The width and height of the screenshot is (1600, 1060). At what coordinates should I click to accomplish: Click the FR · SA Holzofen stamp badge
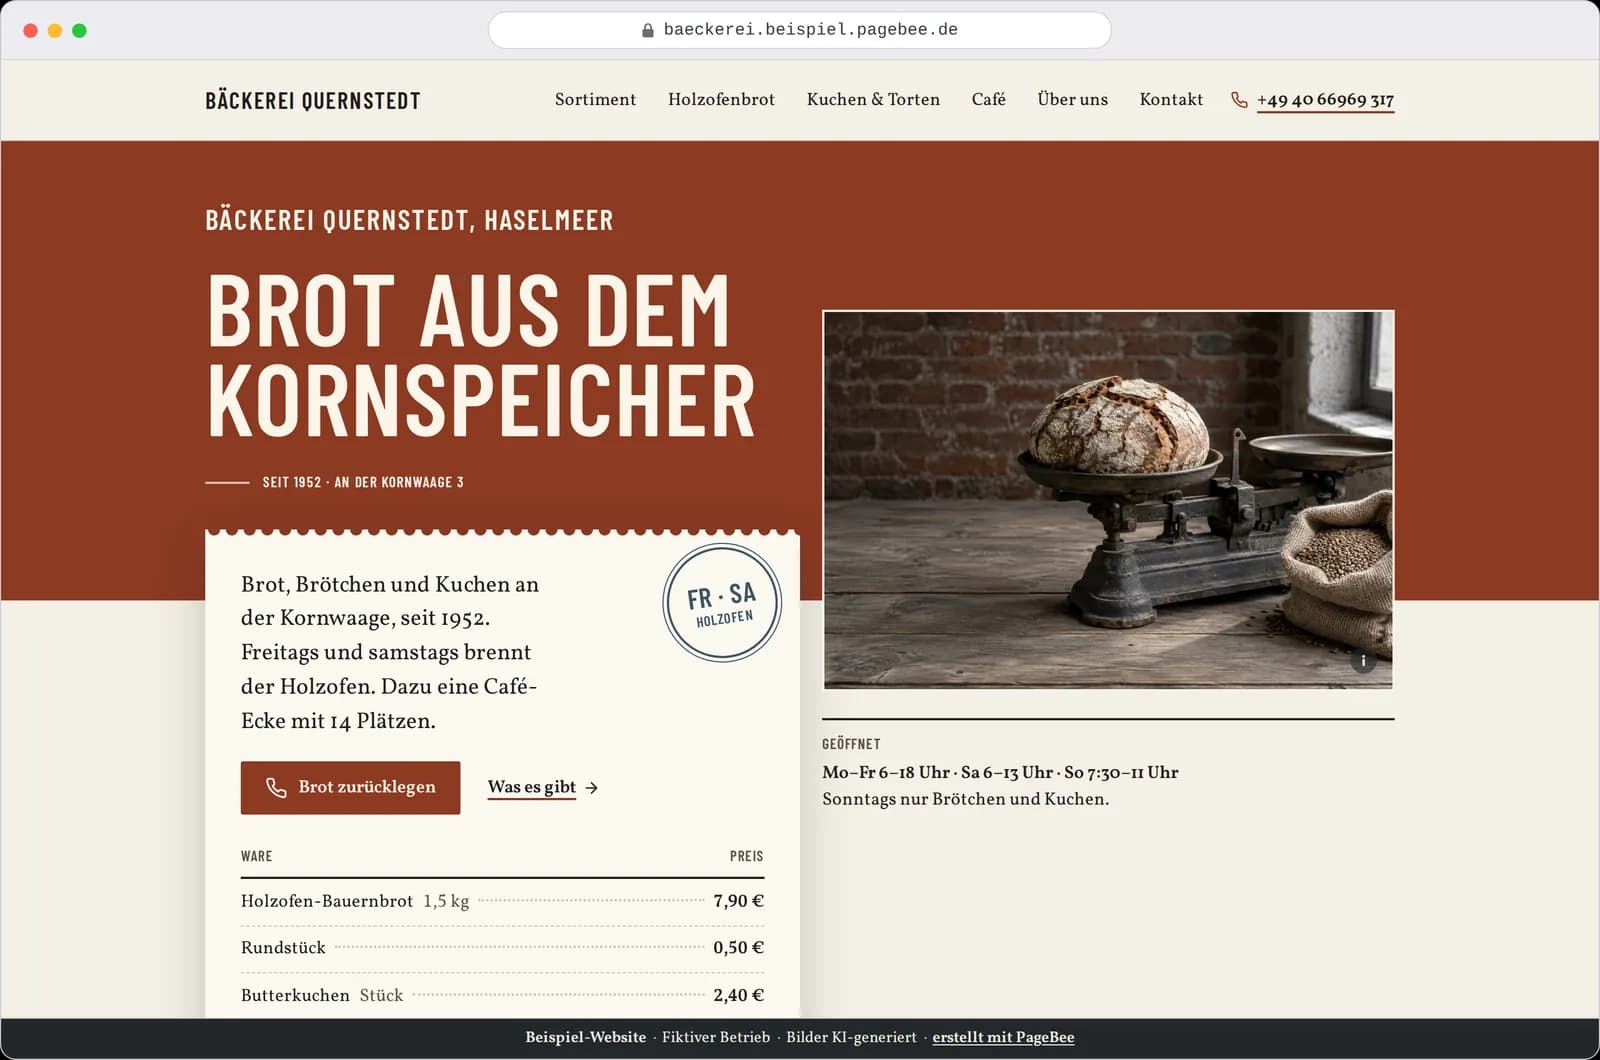722,603
